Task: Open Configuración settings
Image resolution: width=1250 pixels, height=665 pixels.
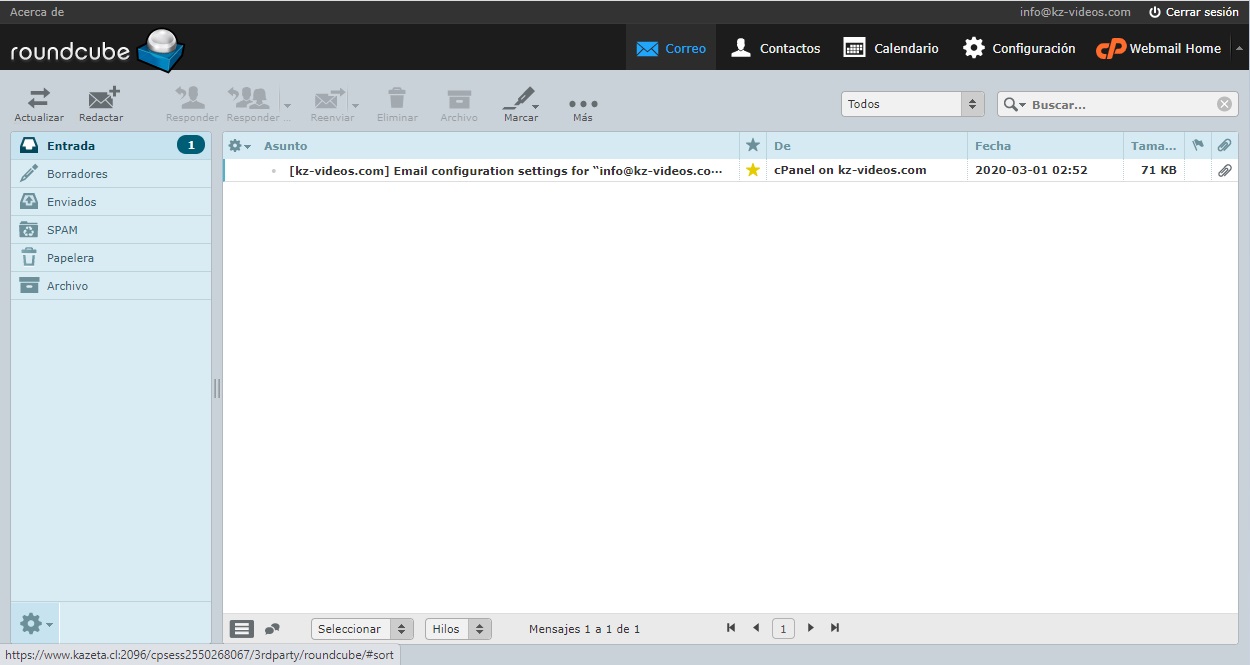Action: click(1019, 48)
